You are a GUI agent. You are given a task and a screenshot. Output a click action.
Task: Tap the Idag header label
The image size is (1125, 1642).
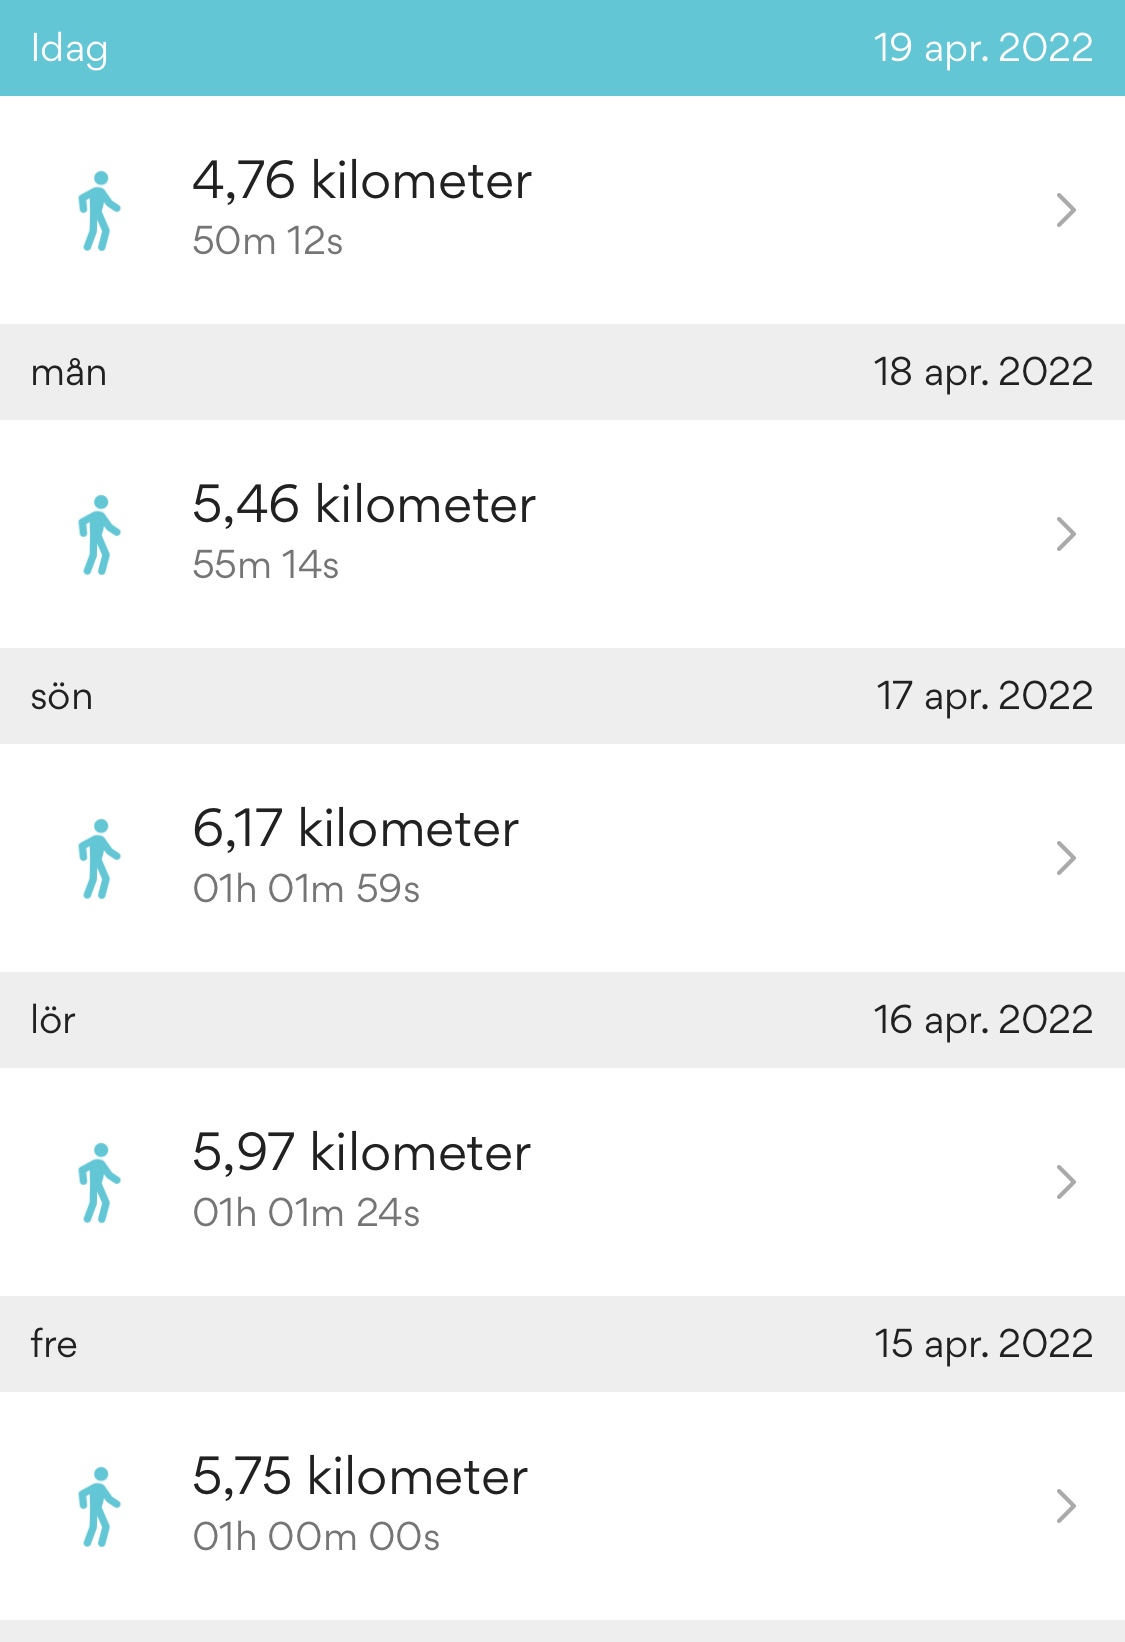tap(69, 48)
